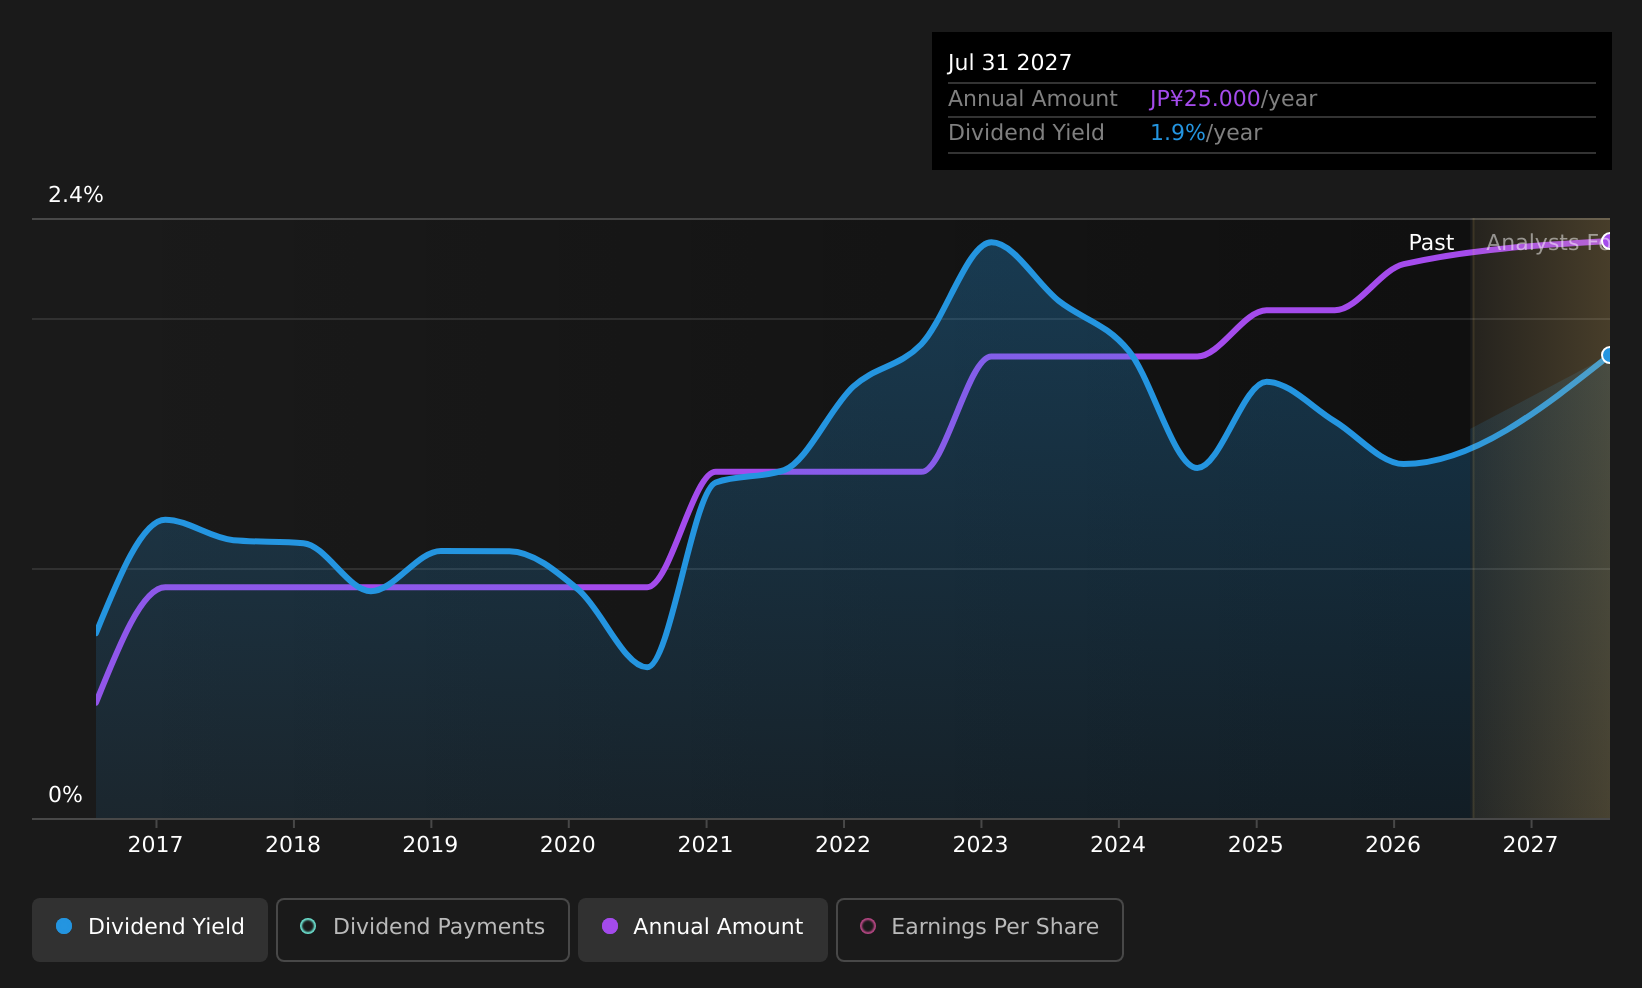The width and height of the screenshot is (1642, 988).
Task: Click the 2018 x-axis label
Action: [x=293, y=845]
